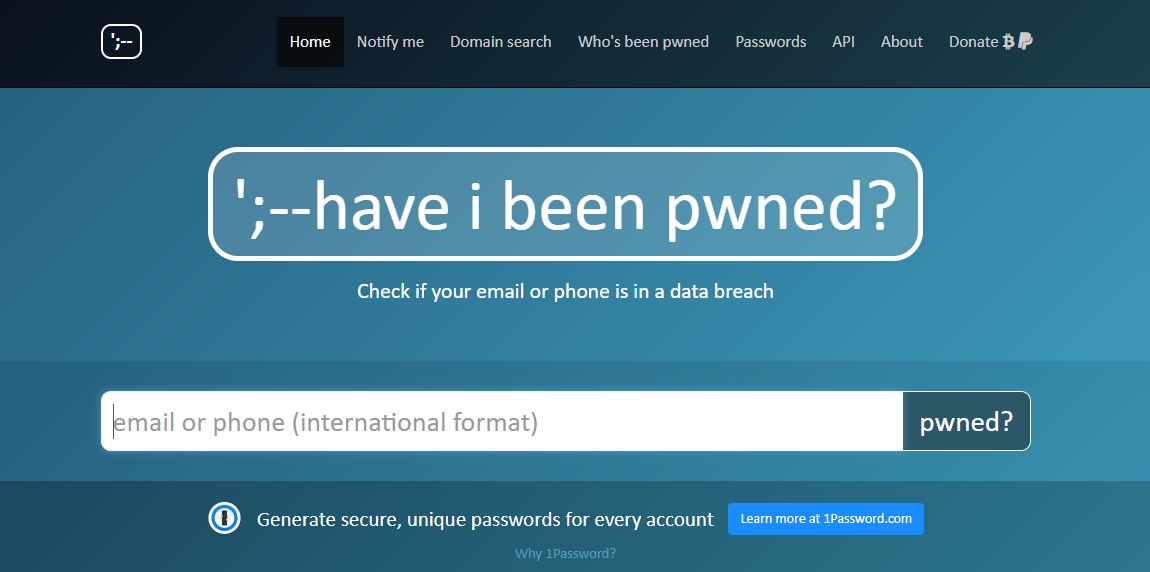Click the Donate link in navigation
The height and width of the screenshot is (572, 1150).
973,42
